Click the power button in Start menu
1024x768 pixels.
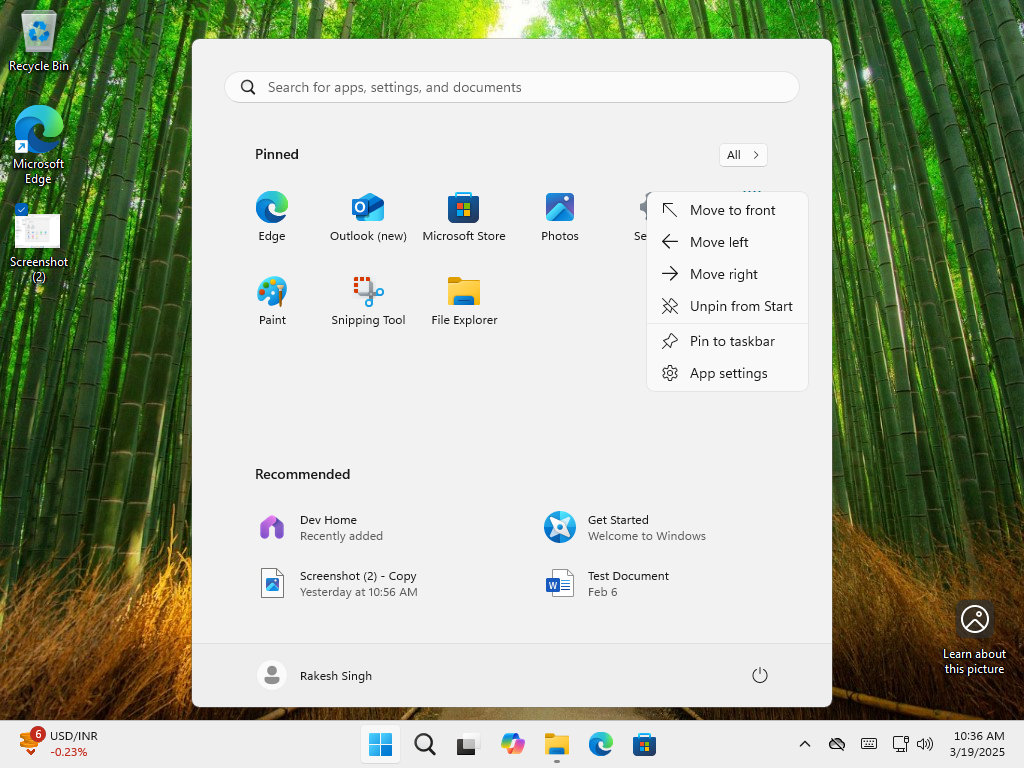tap(759, 675)
